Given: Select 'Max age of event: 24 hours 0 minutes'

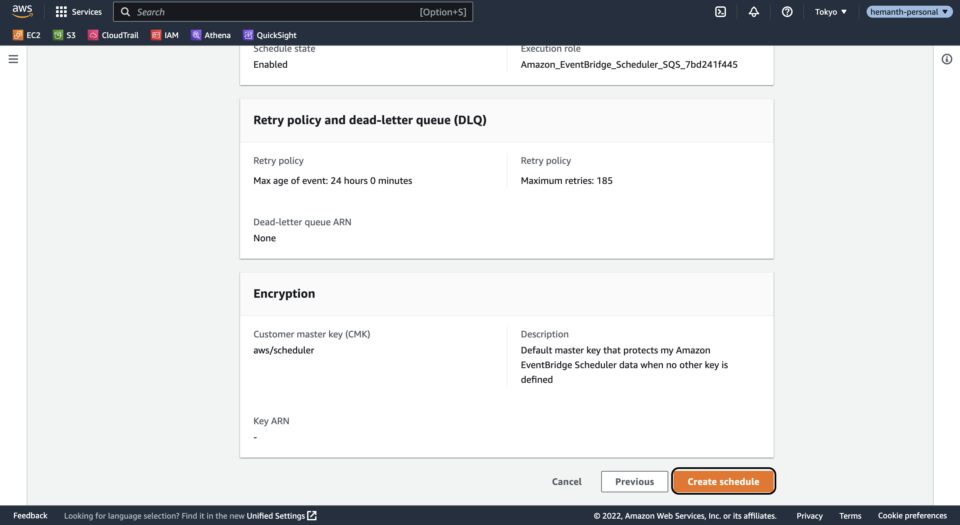Looking at the screenshot, I should tap(332, 181).
